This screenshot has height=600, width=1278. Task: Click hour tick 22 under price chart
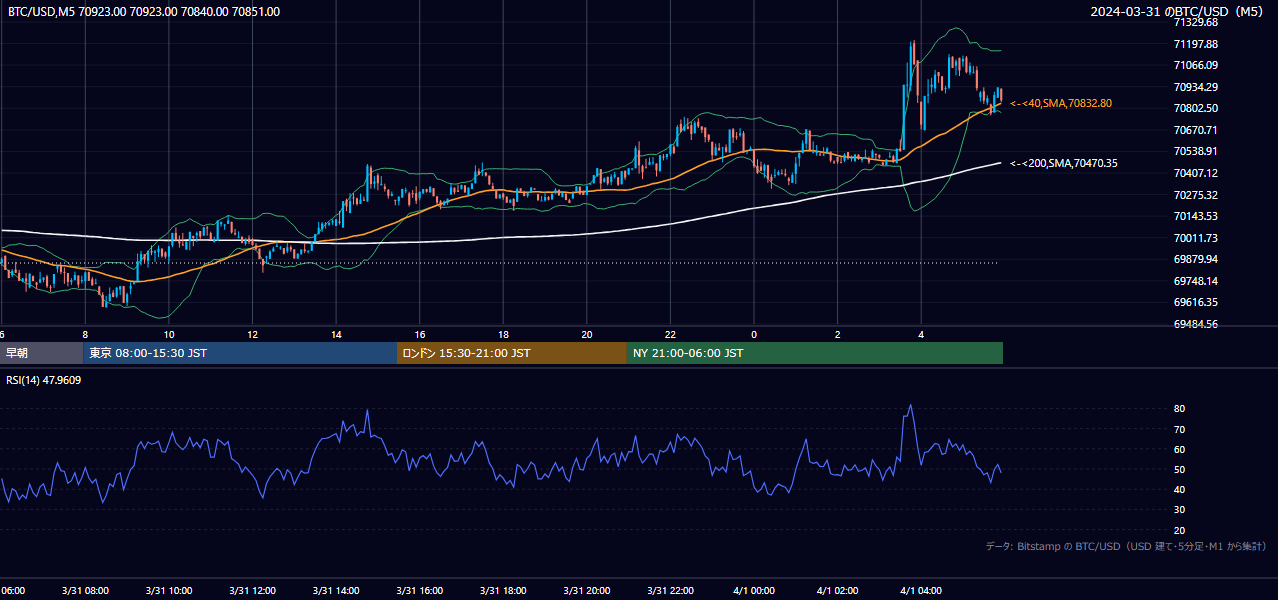coord(670,334)
